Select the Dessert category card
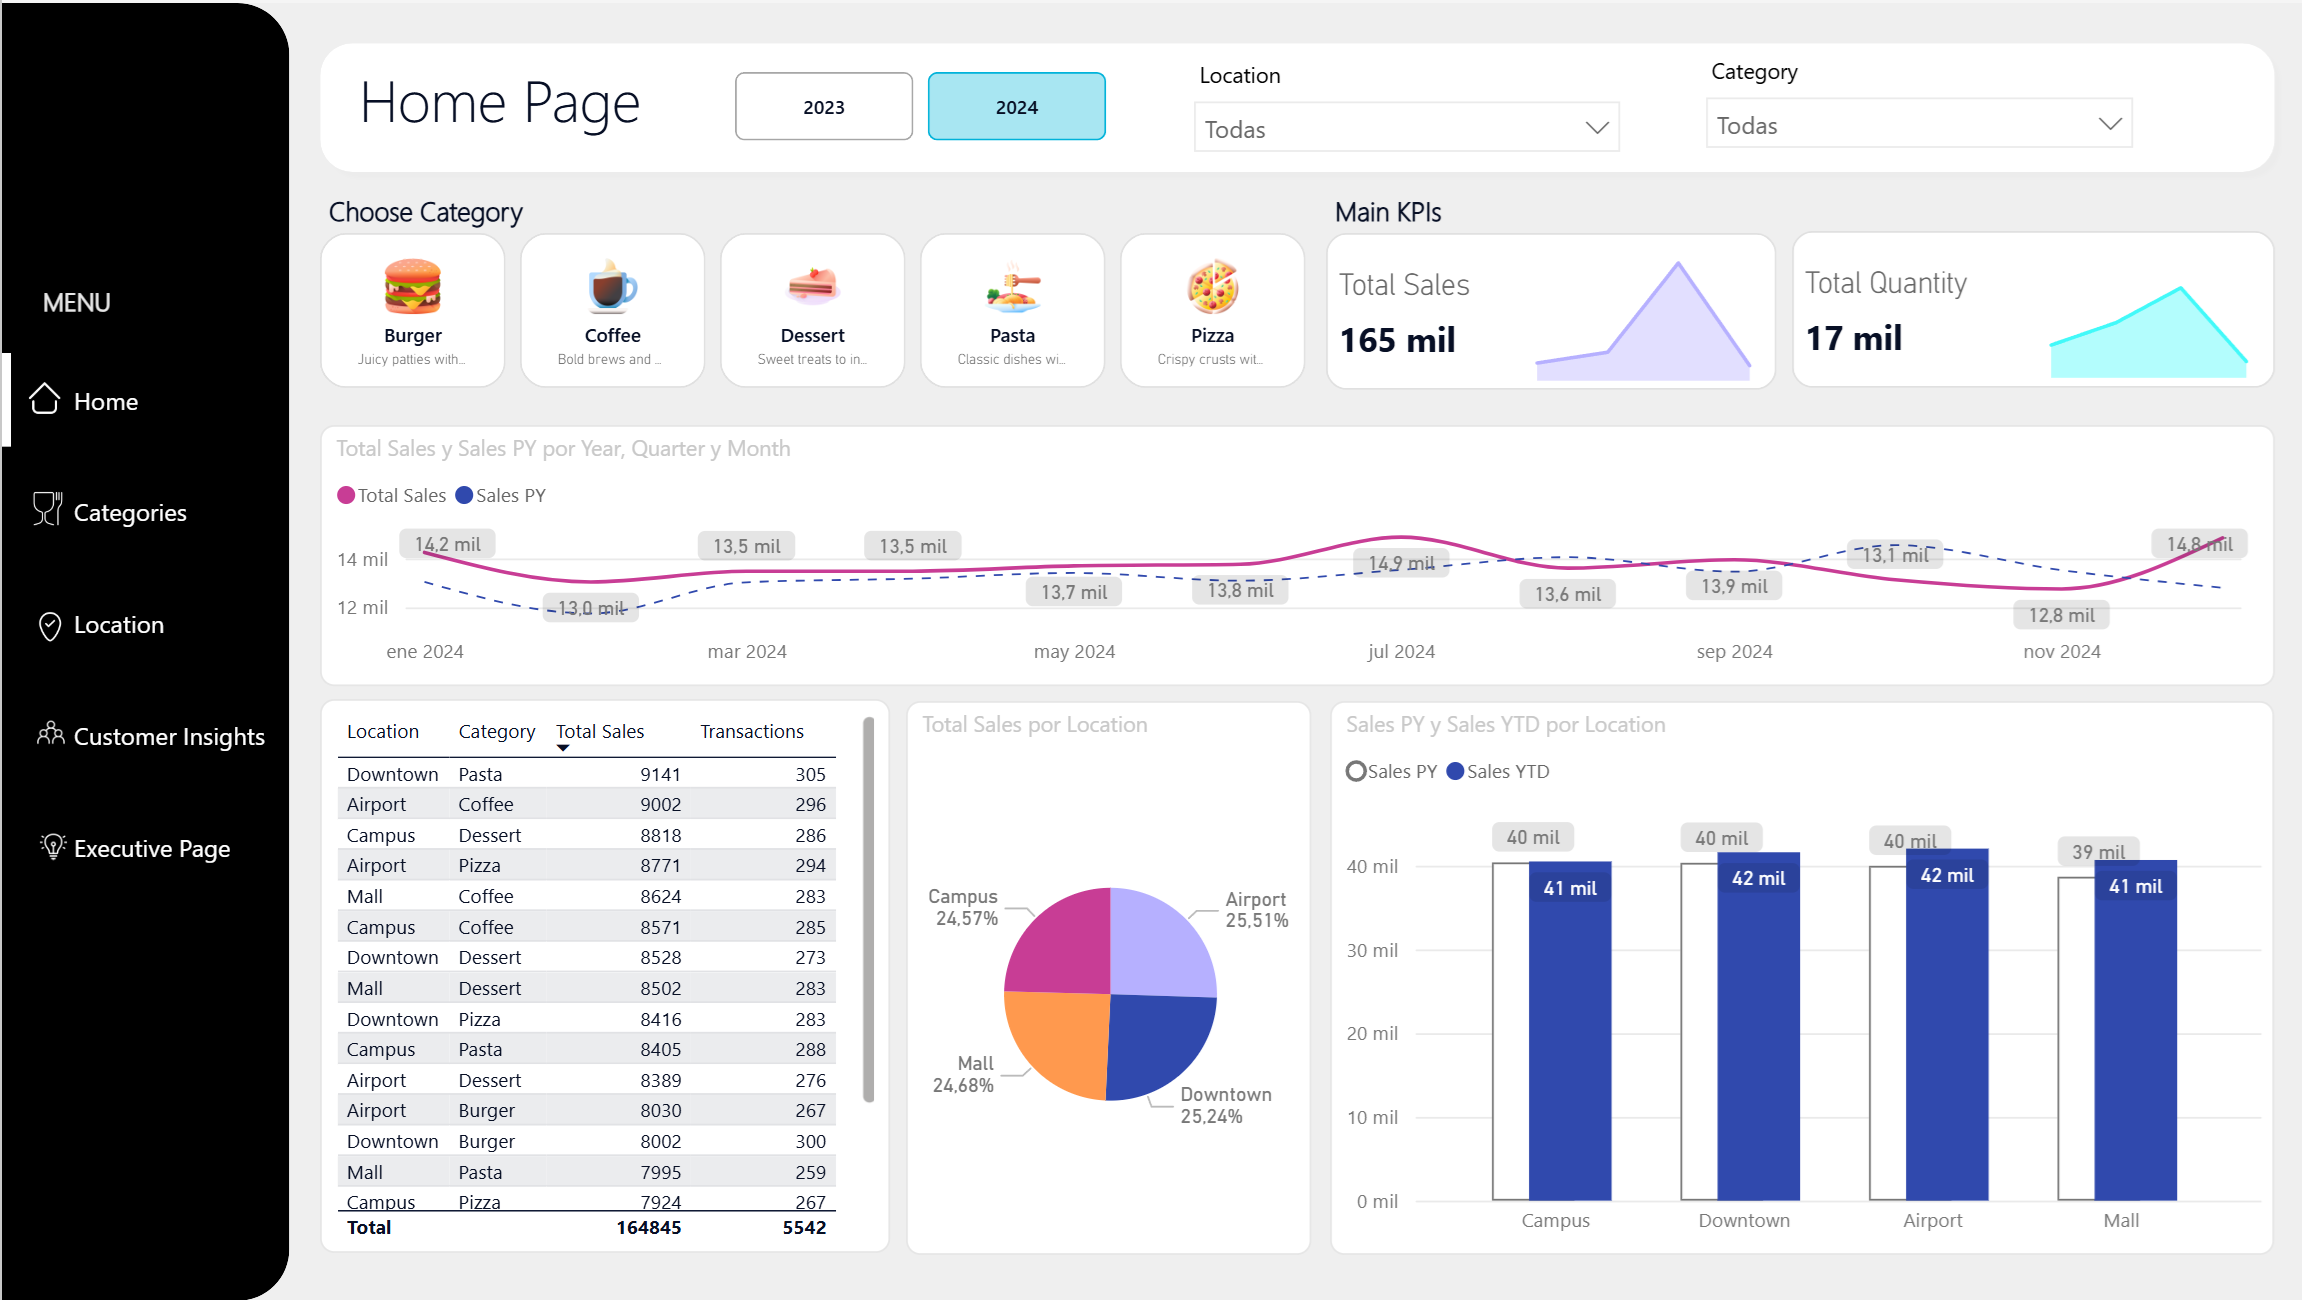Viewport: 2302px width, 1300px height. 812,310
